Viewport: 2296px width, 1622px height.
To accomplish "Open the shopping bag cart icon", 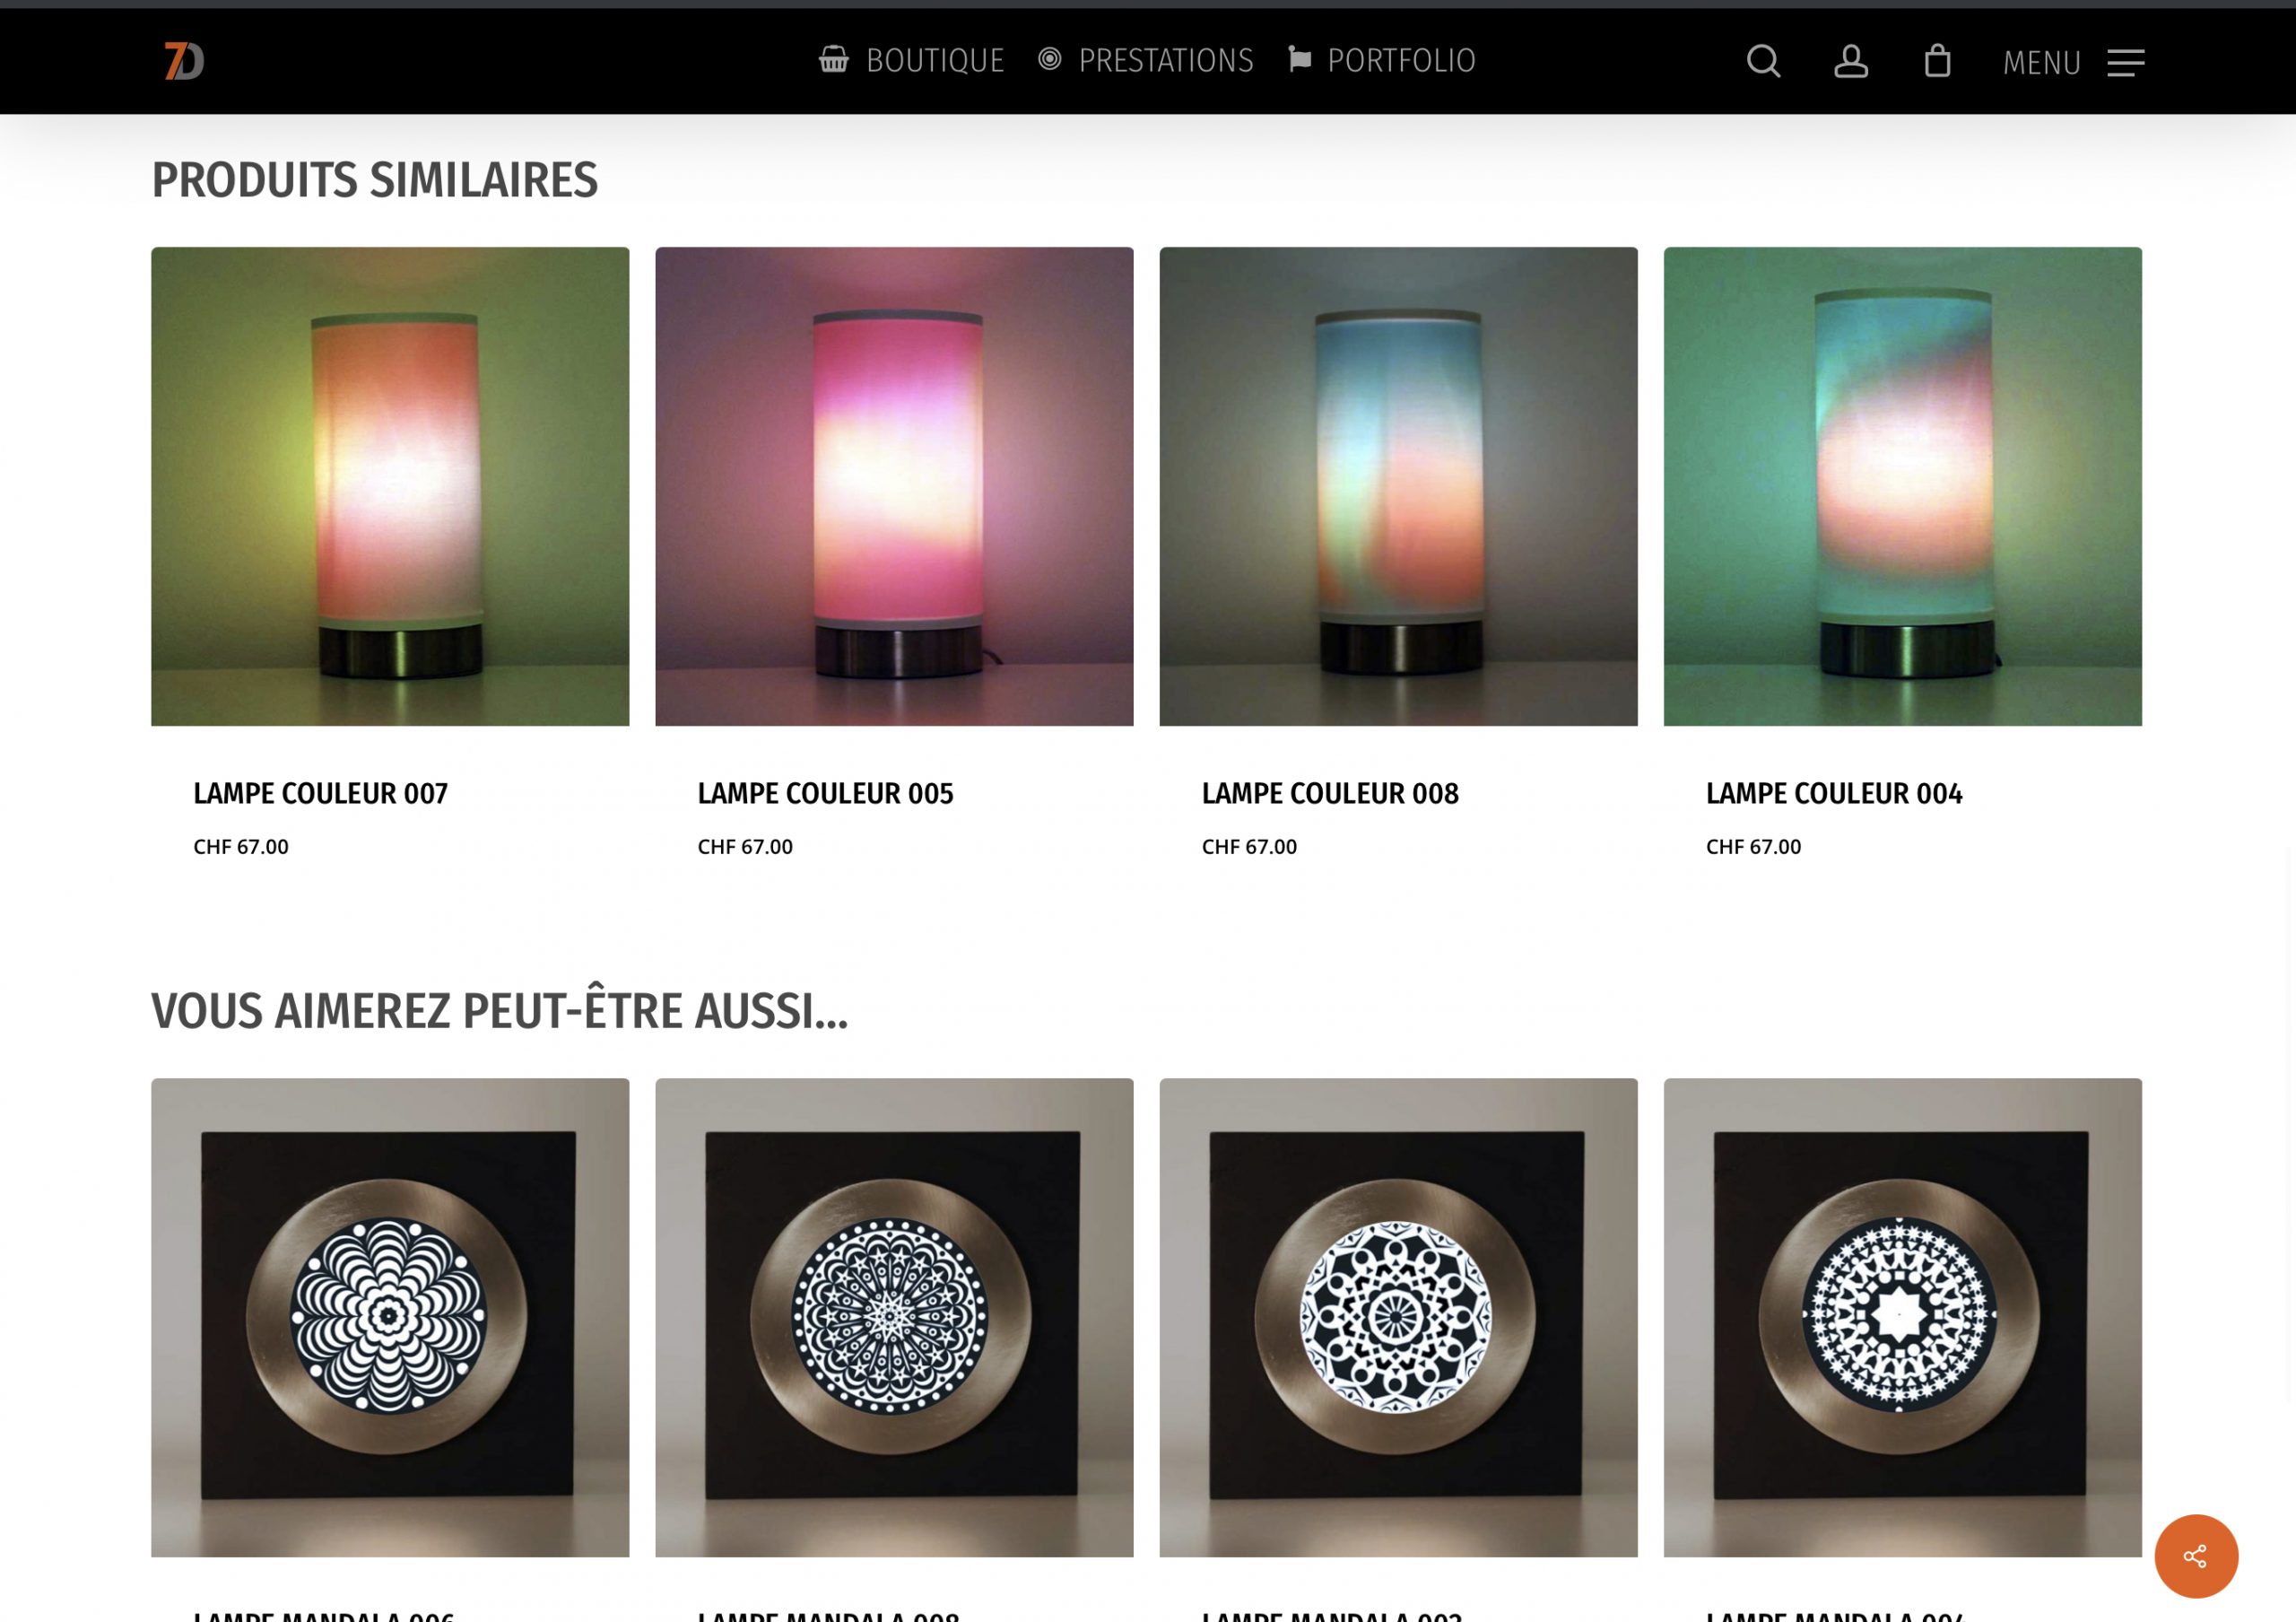I will coord(1938,62).
